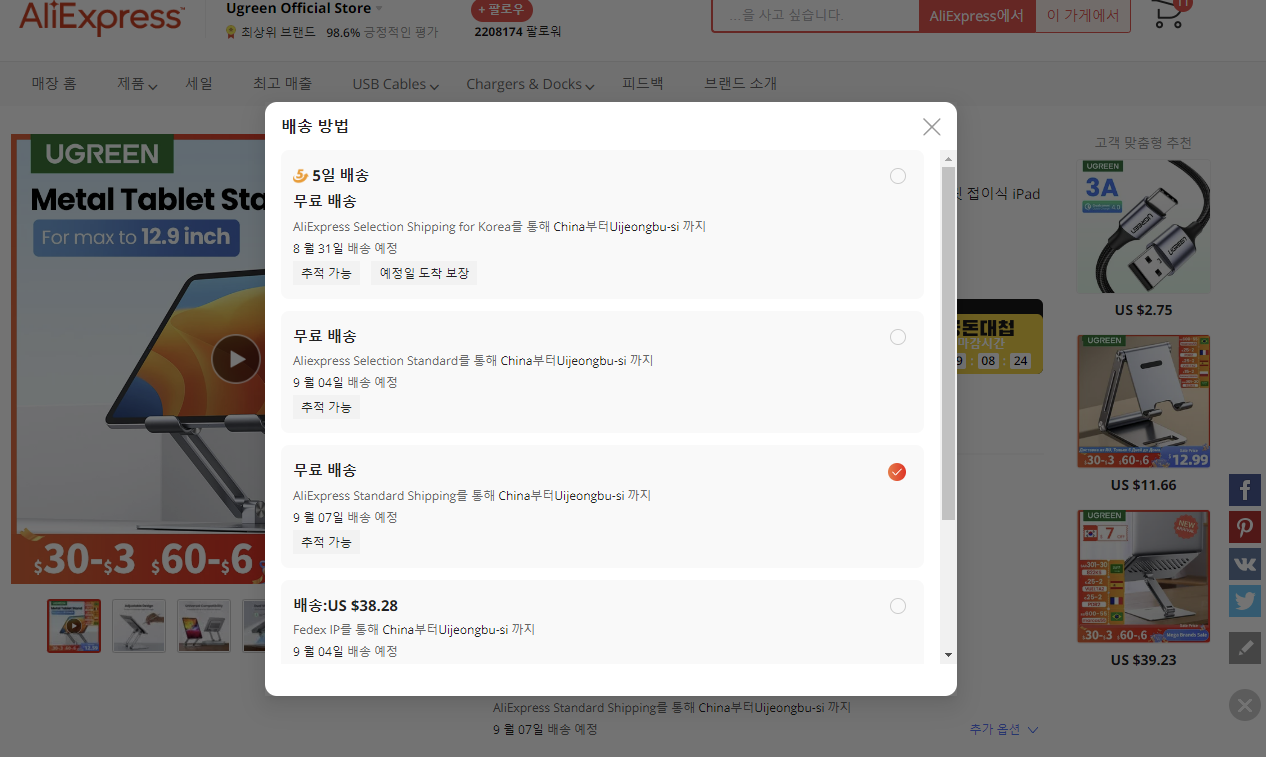Share on Twitter icon
The height and width of the screenshot is (757, 1266).
(x=1245, y=601)
